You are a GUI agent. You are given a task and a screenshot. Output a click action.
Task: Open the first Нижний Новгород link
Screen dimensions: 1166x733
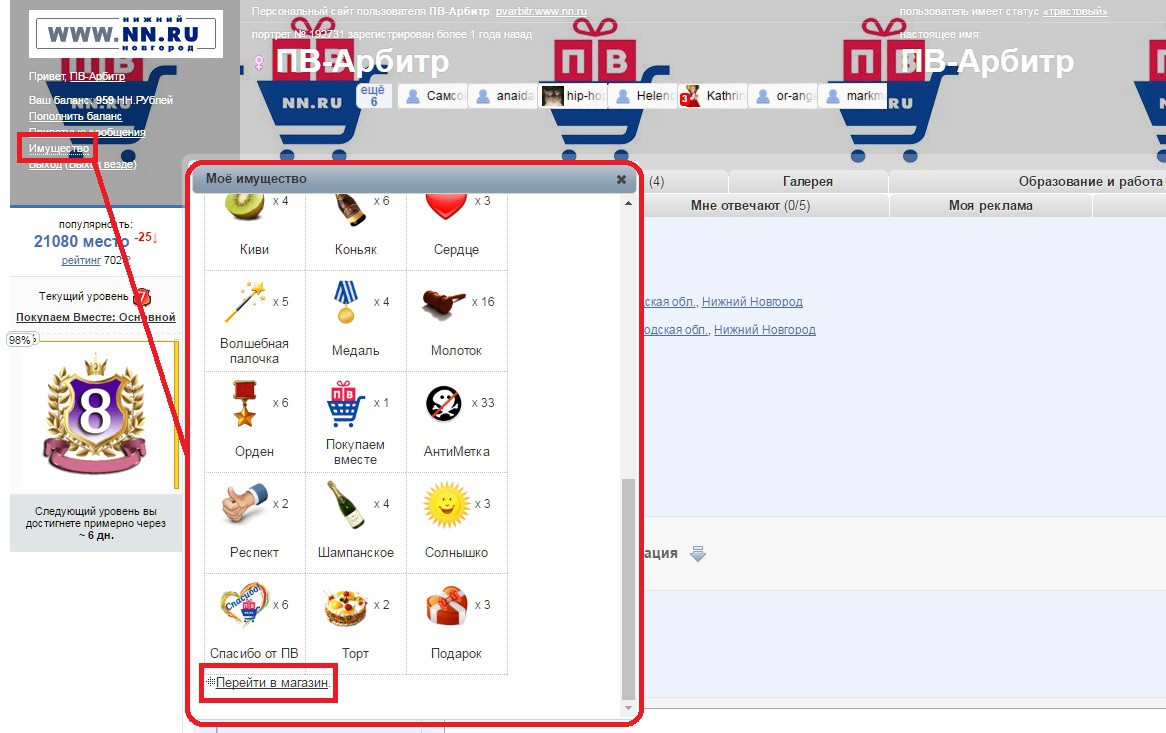(x=753, y=302)
